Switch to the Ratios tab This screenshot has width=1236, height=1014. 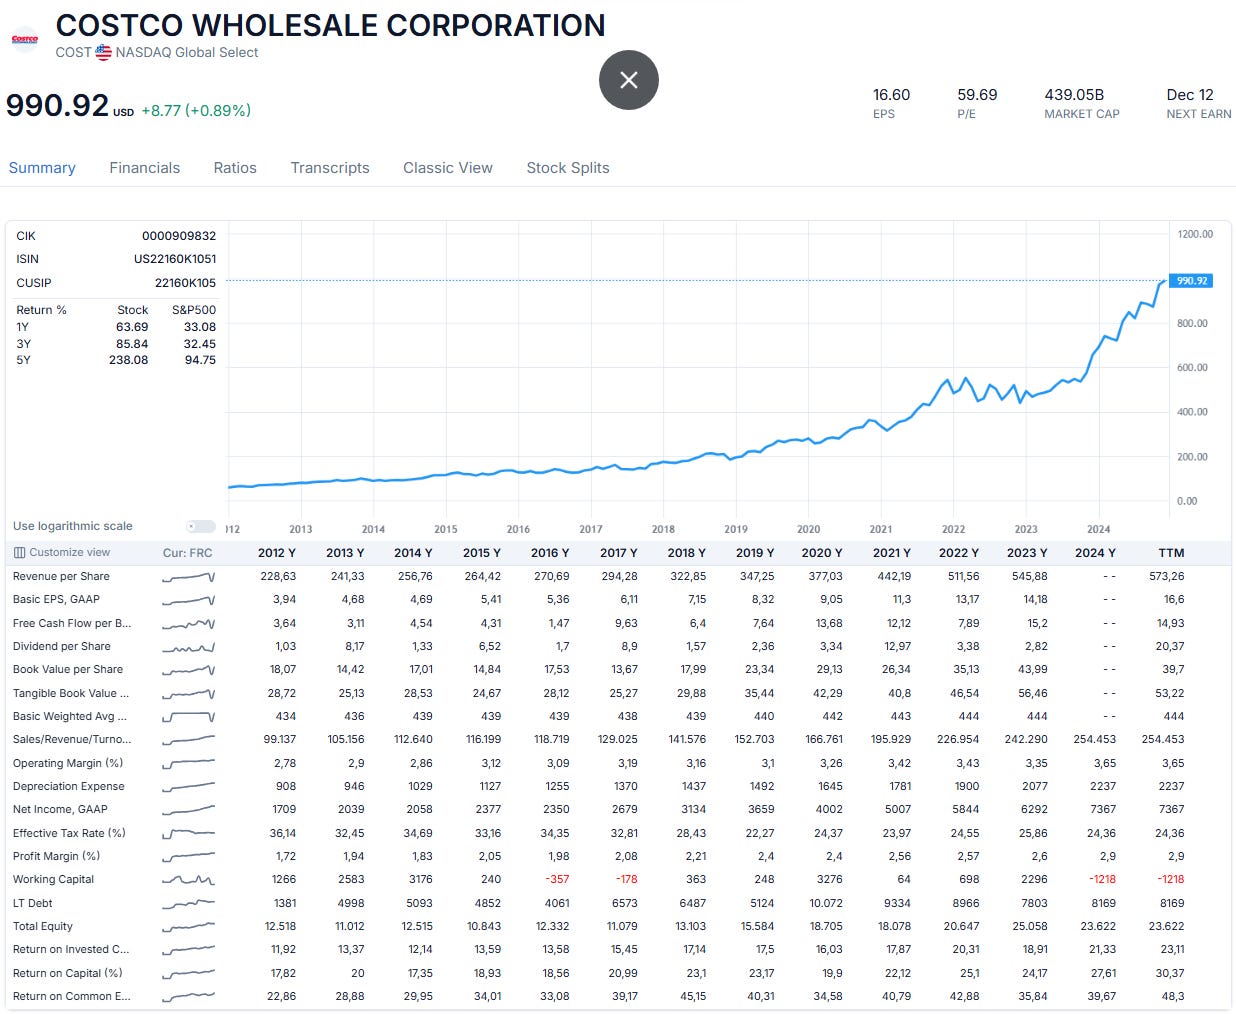click(235, 168)
